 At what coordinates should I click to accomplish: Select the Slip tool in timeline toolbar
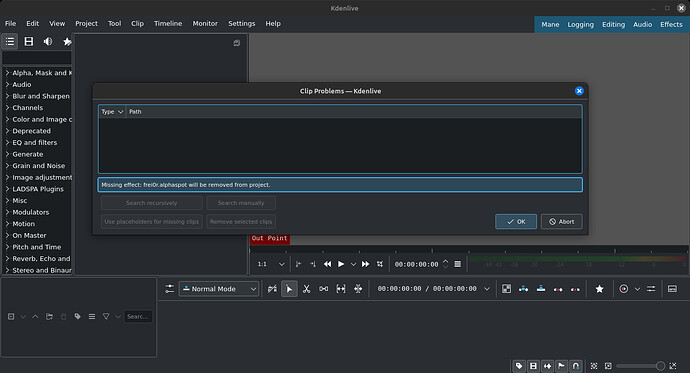click(x=341, y=289)
